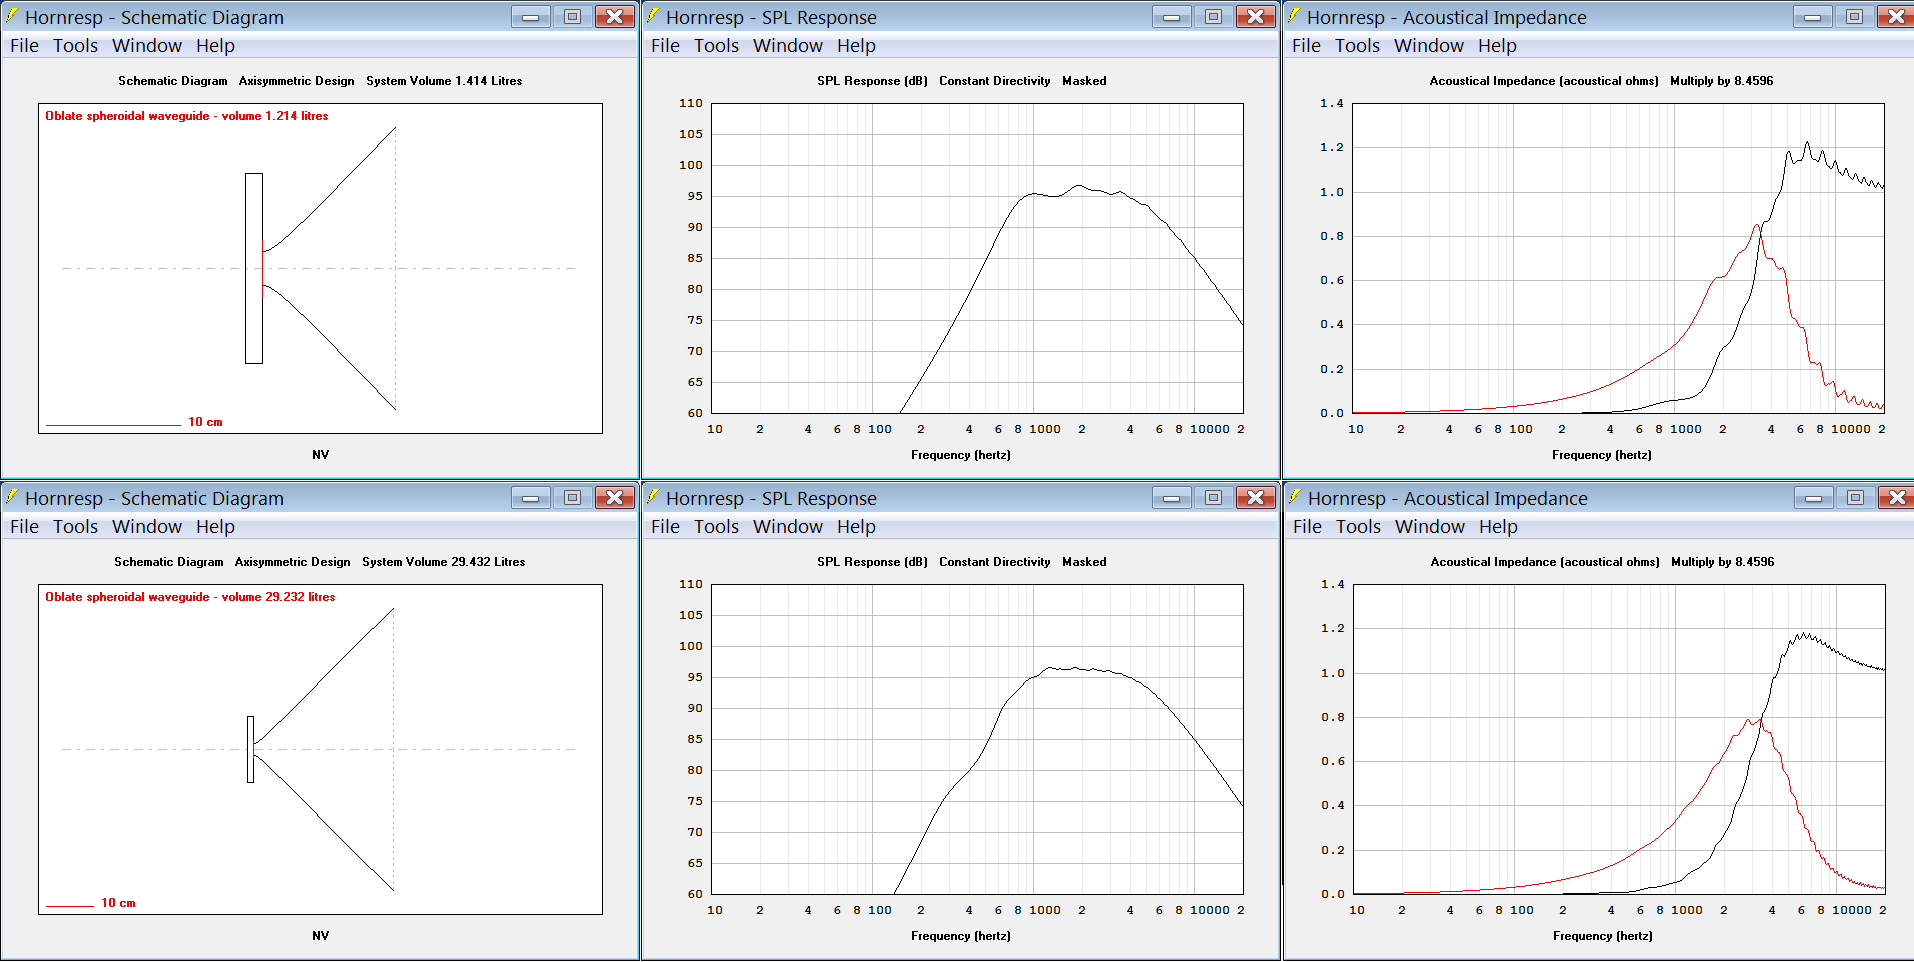Maximize the upper Schematic Diagram window
The width and height of the screenshot is (1914, 962).
pos(572,16)
